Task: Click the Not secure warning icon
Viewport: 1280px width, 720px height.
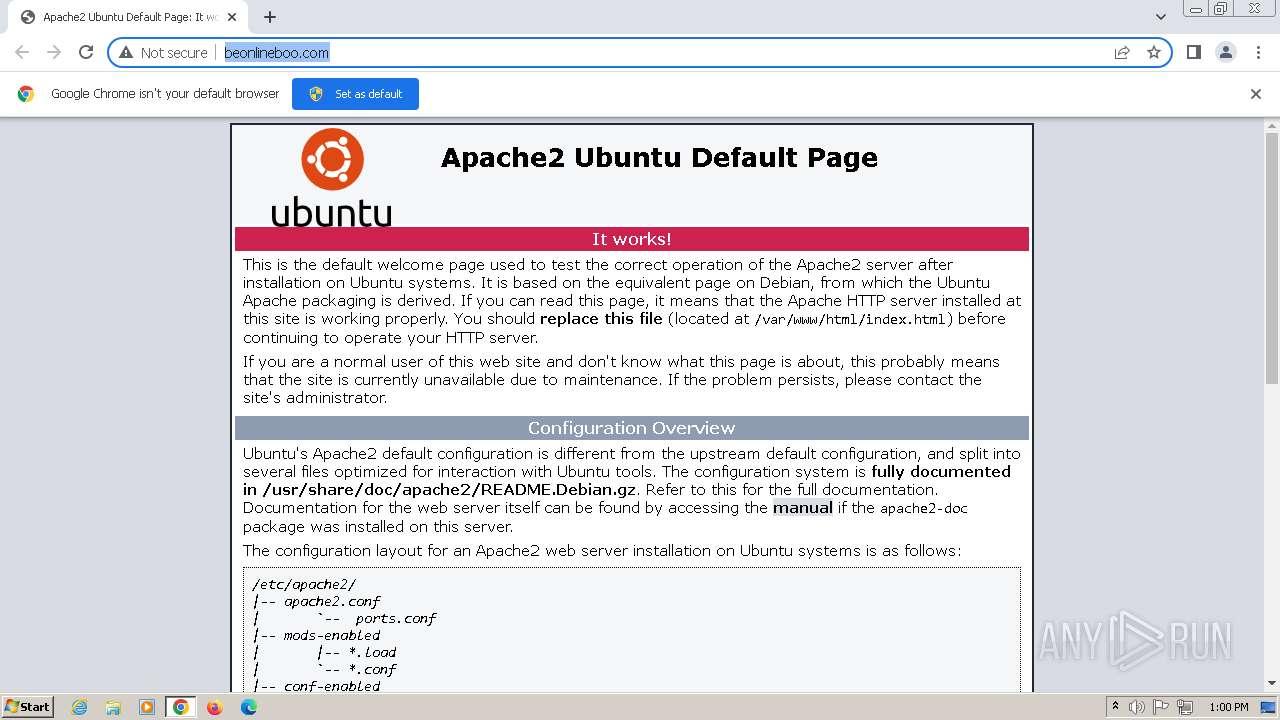Action: click(126, 52)
